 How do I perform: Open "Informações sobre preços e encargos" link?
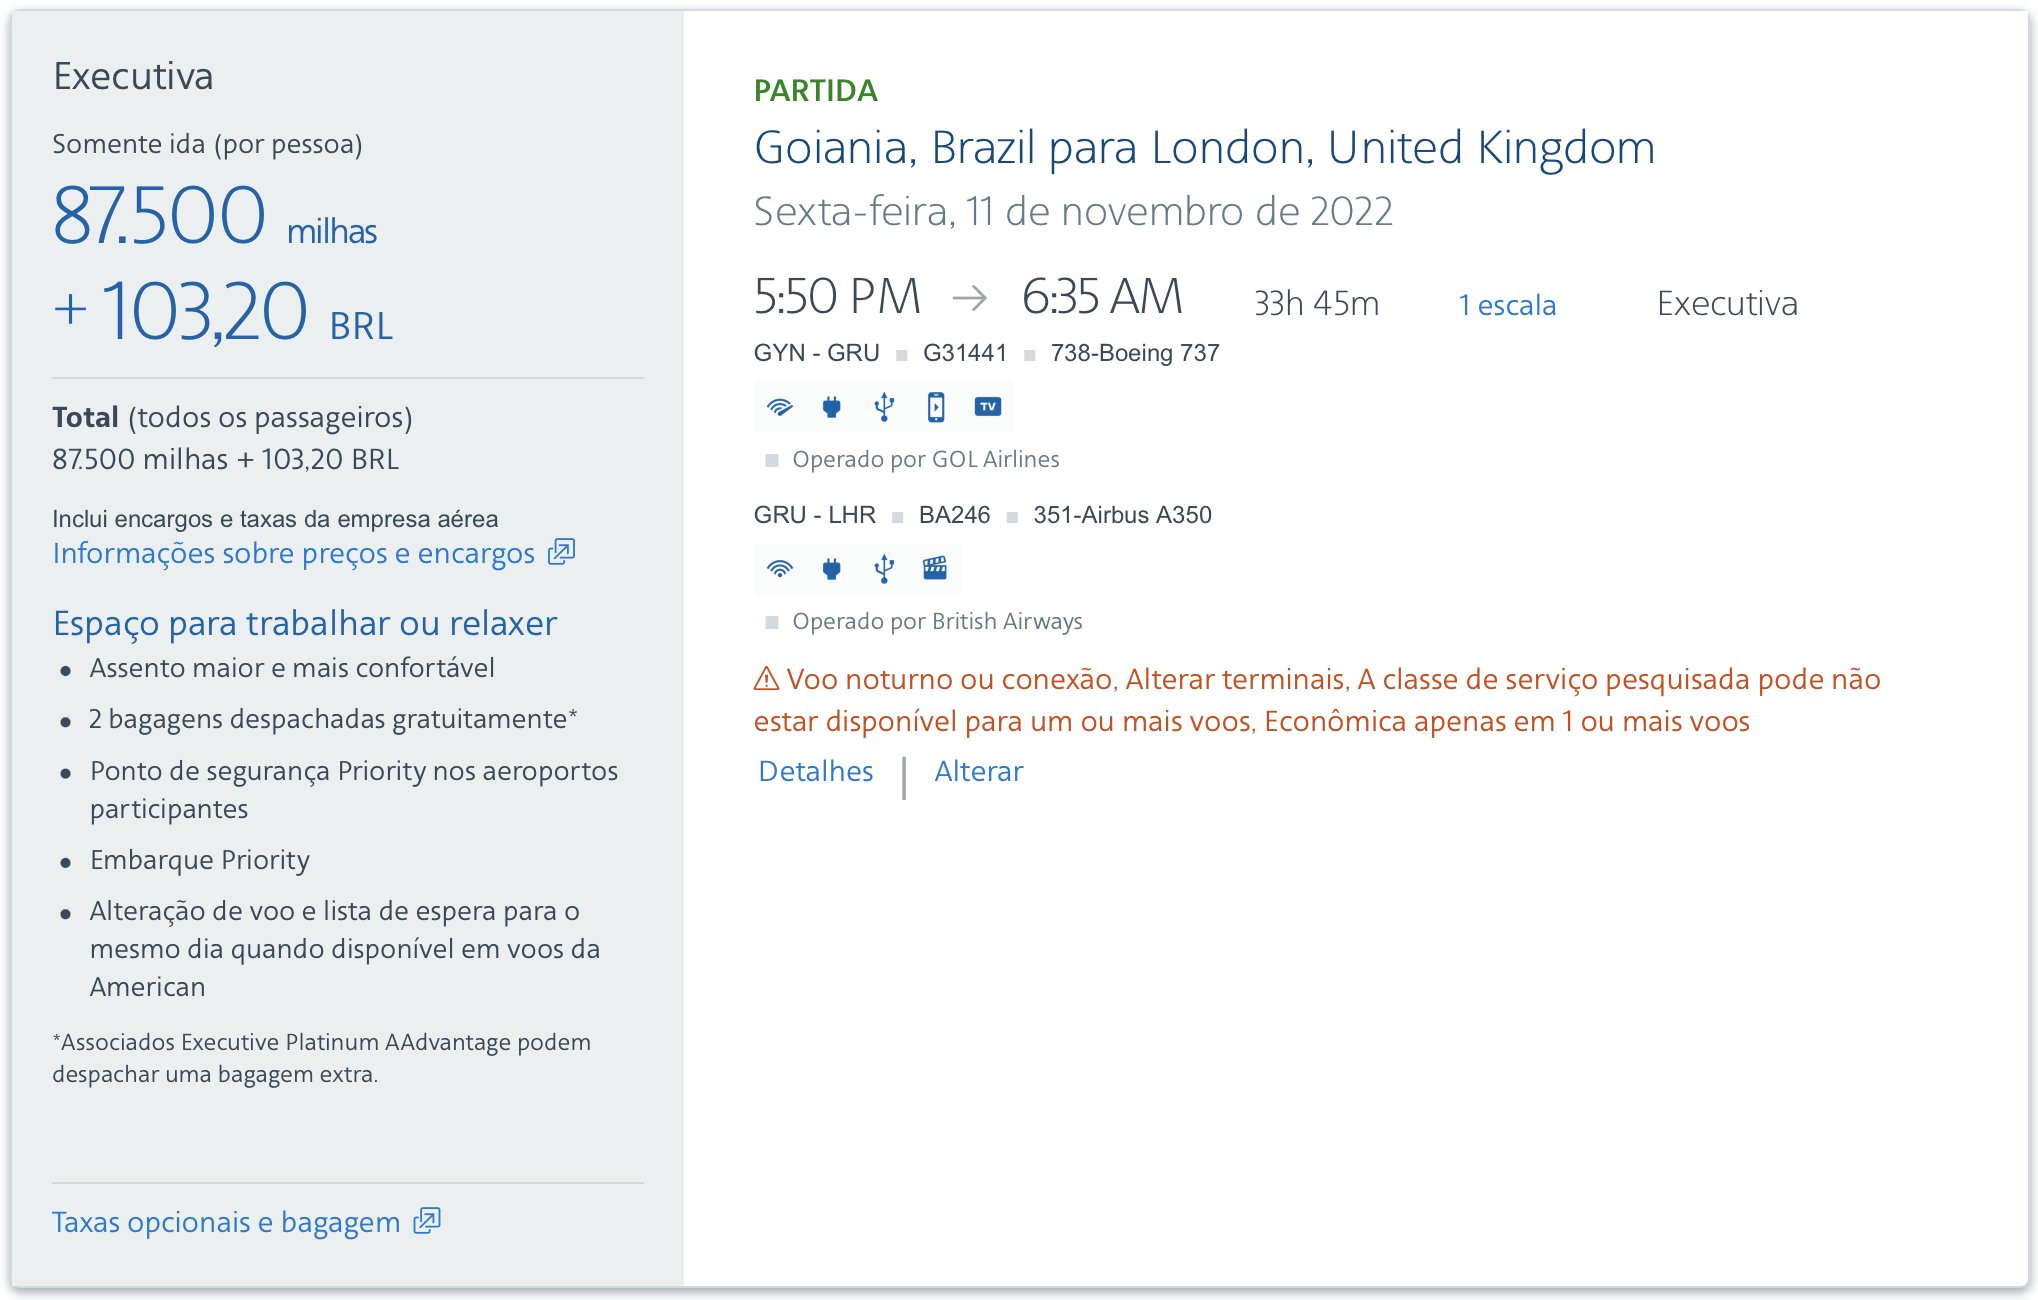[294, 553]
